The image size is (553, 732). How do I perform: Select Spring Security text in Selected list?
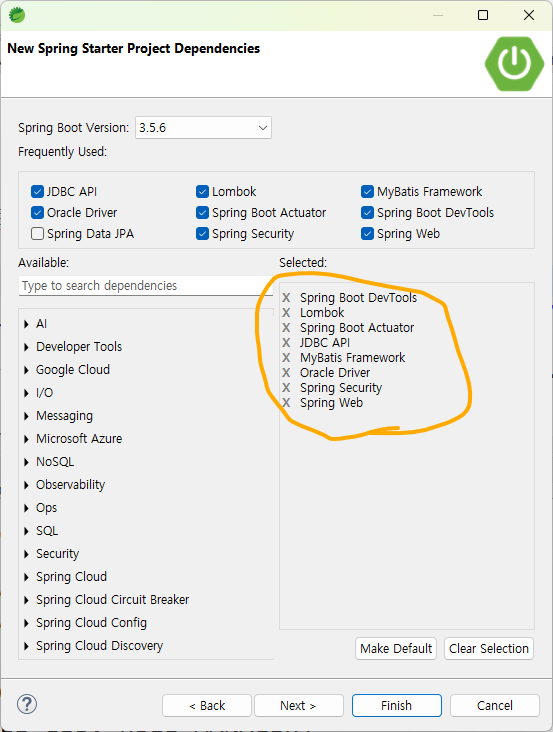[341, 387]
